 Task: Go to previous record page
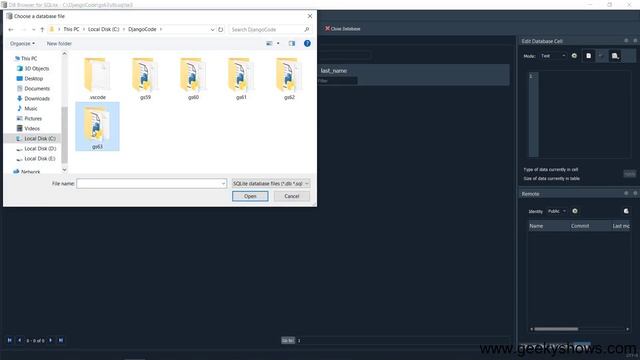point(19,340)
